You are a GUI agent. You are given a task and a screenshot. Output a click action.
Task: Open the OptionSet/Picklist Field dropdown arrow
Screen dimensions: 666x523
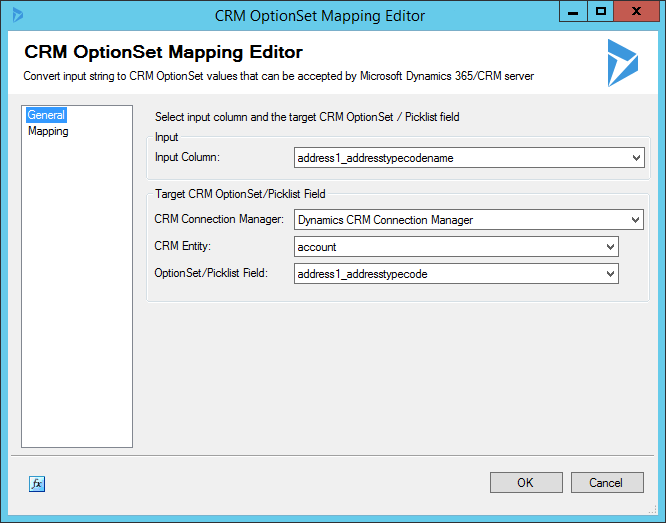(610, 274)
